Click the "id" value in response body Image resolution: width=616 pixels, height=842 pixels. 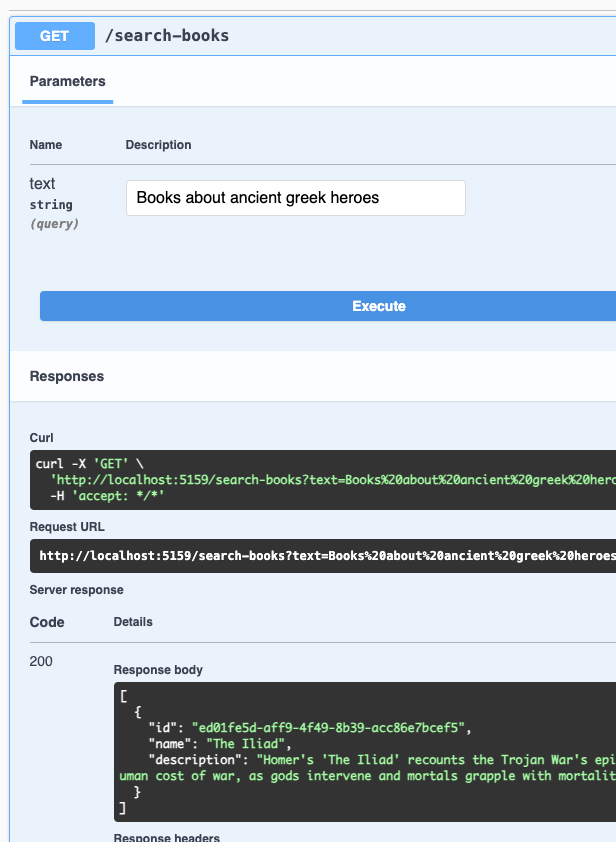click(328, 728)
